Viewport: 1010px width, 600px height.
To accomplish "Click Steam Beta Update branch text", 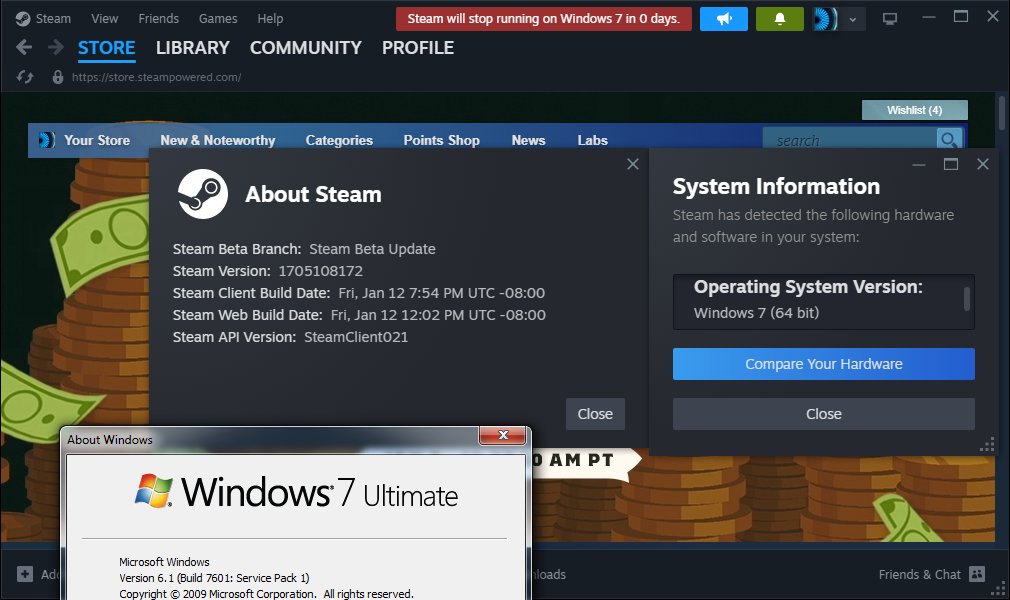I will (372, 249).
